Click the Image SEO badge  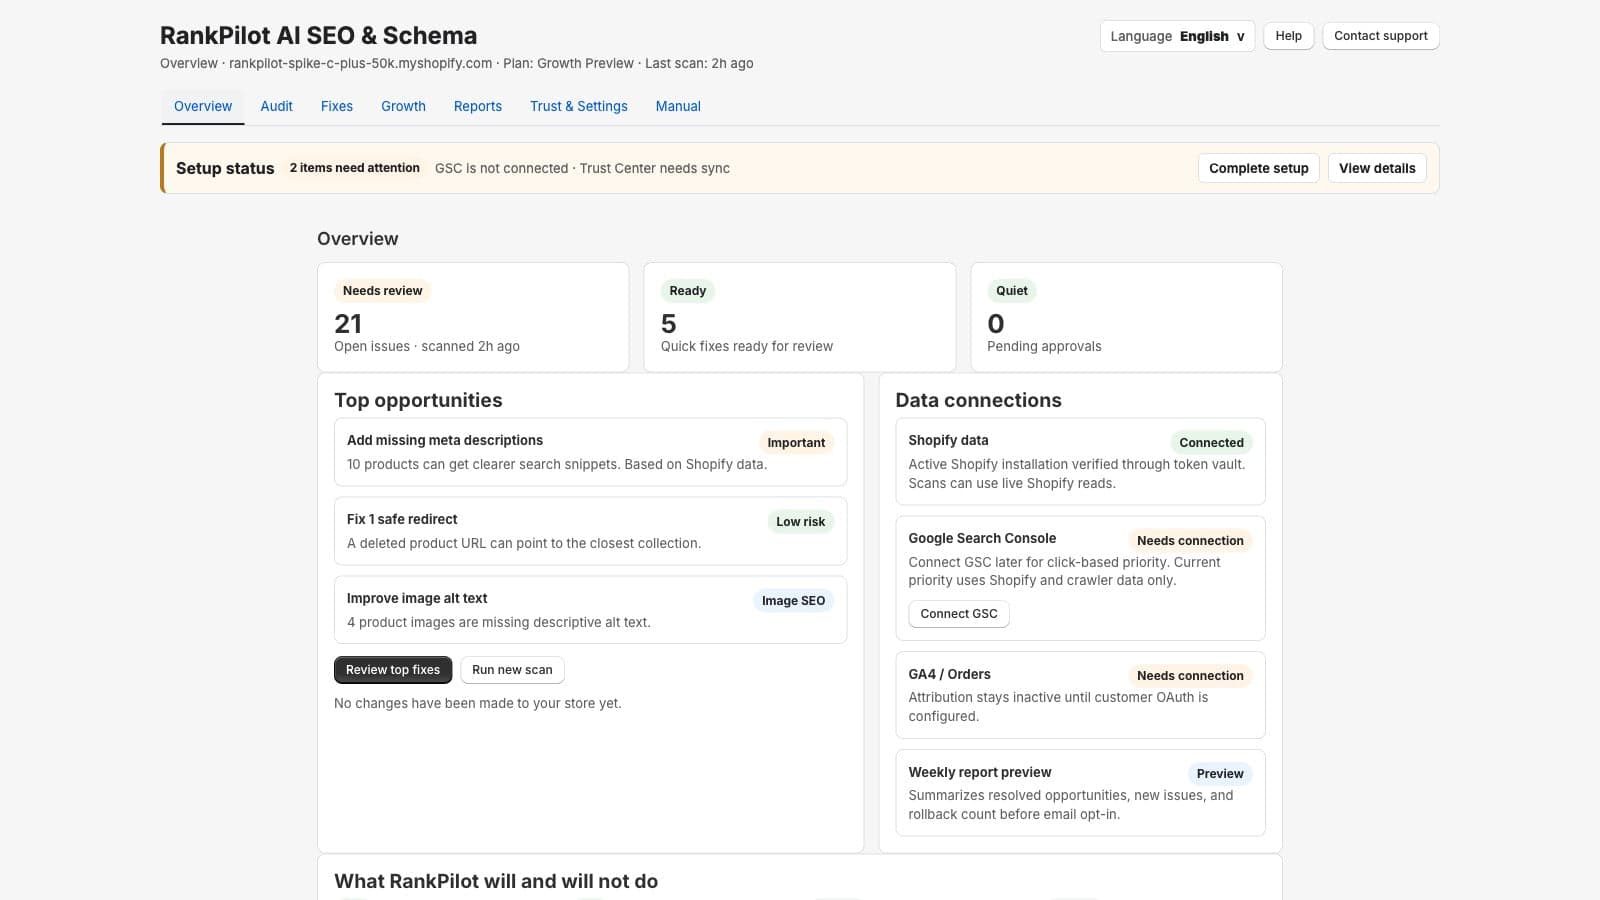click(793, 601)
